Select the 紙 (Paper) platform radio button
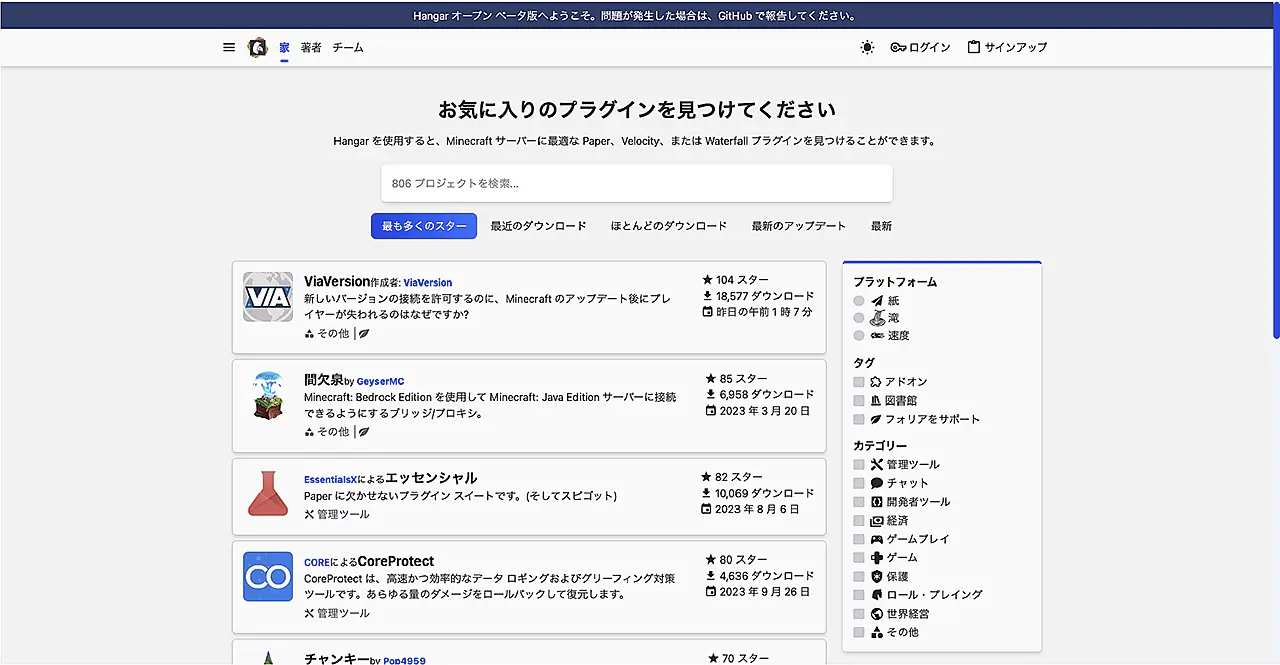 (859, 301)
